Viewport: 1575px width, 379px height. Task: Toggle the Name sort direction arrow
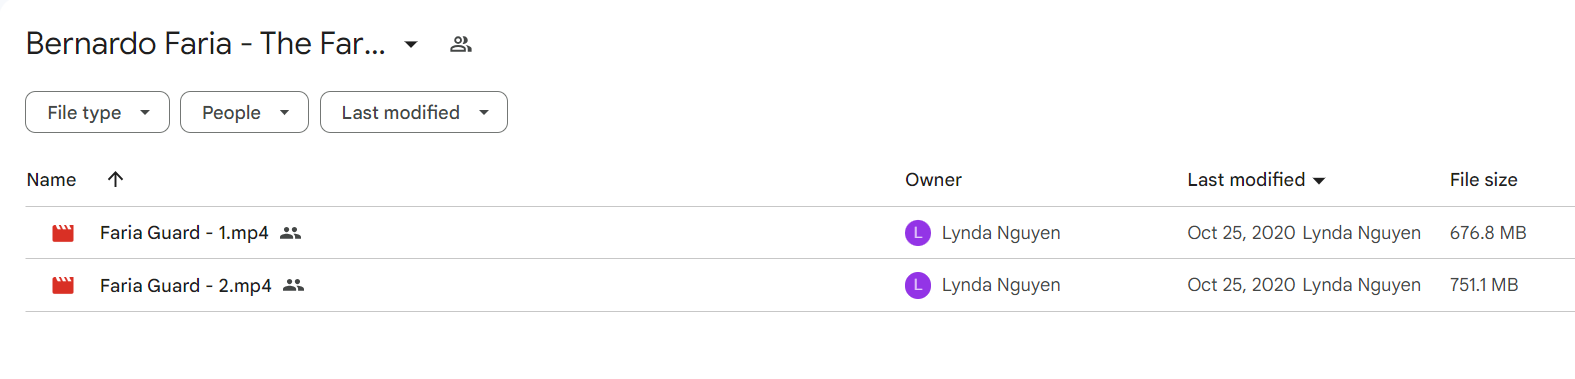point(116,179)
